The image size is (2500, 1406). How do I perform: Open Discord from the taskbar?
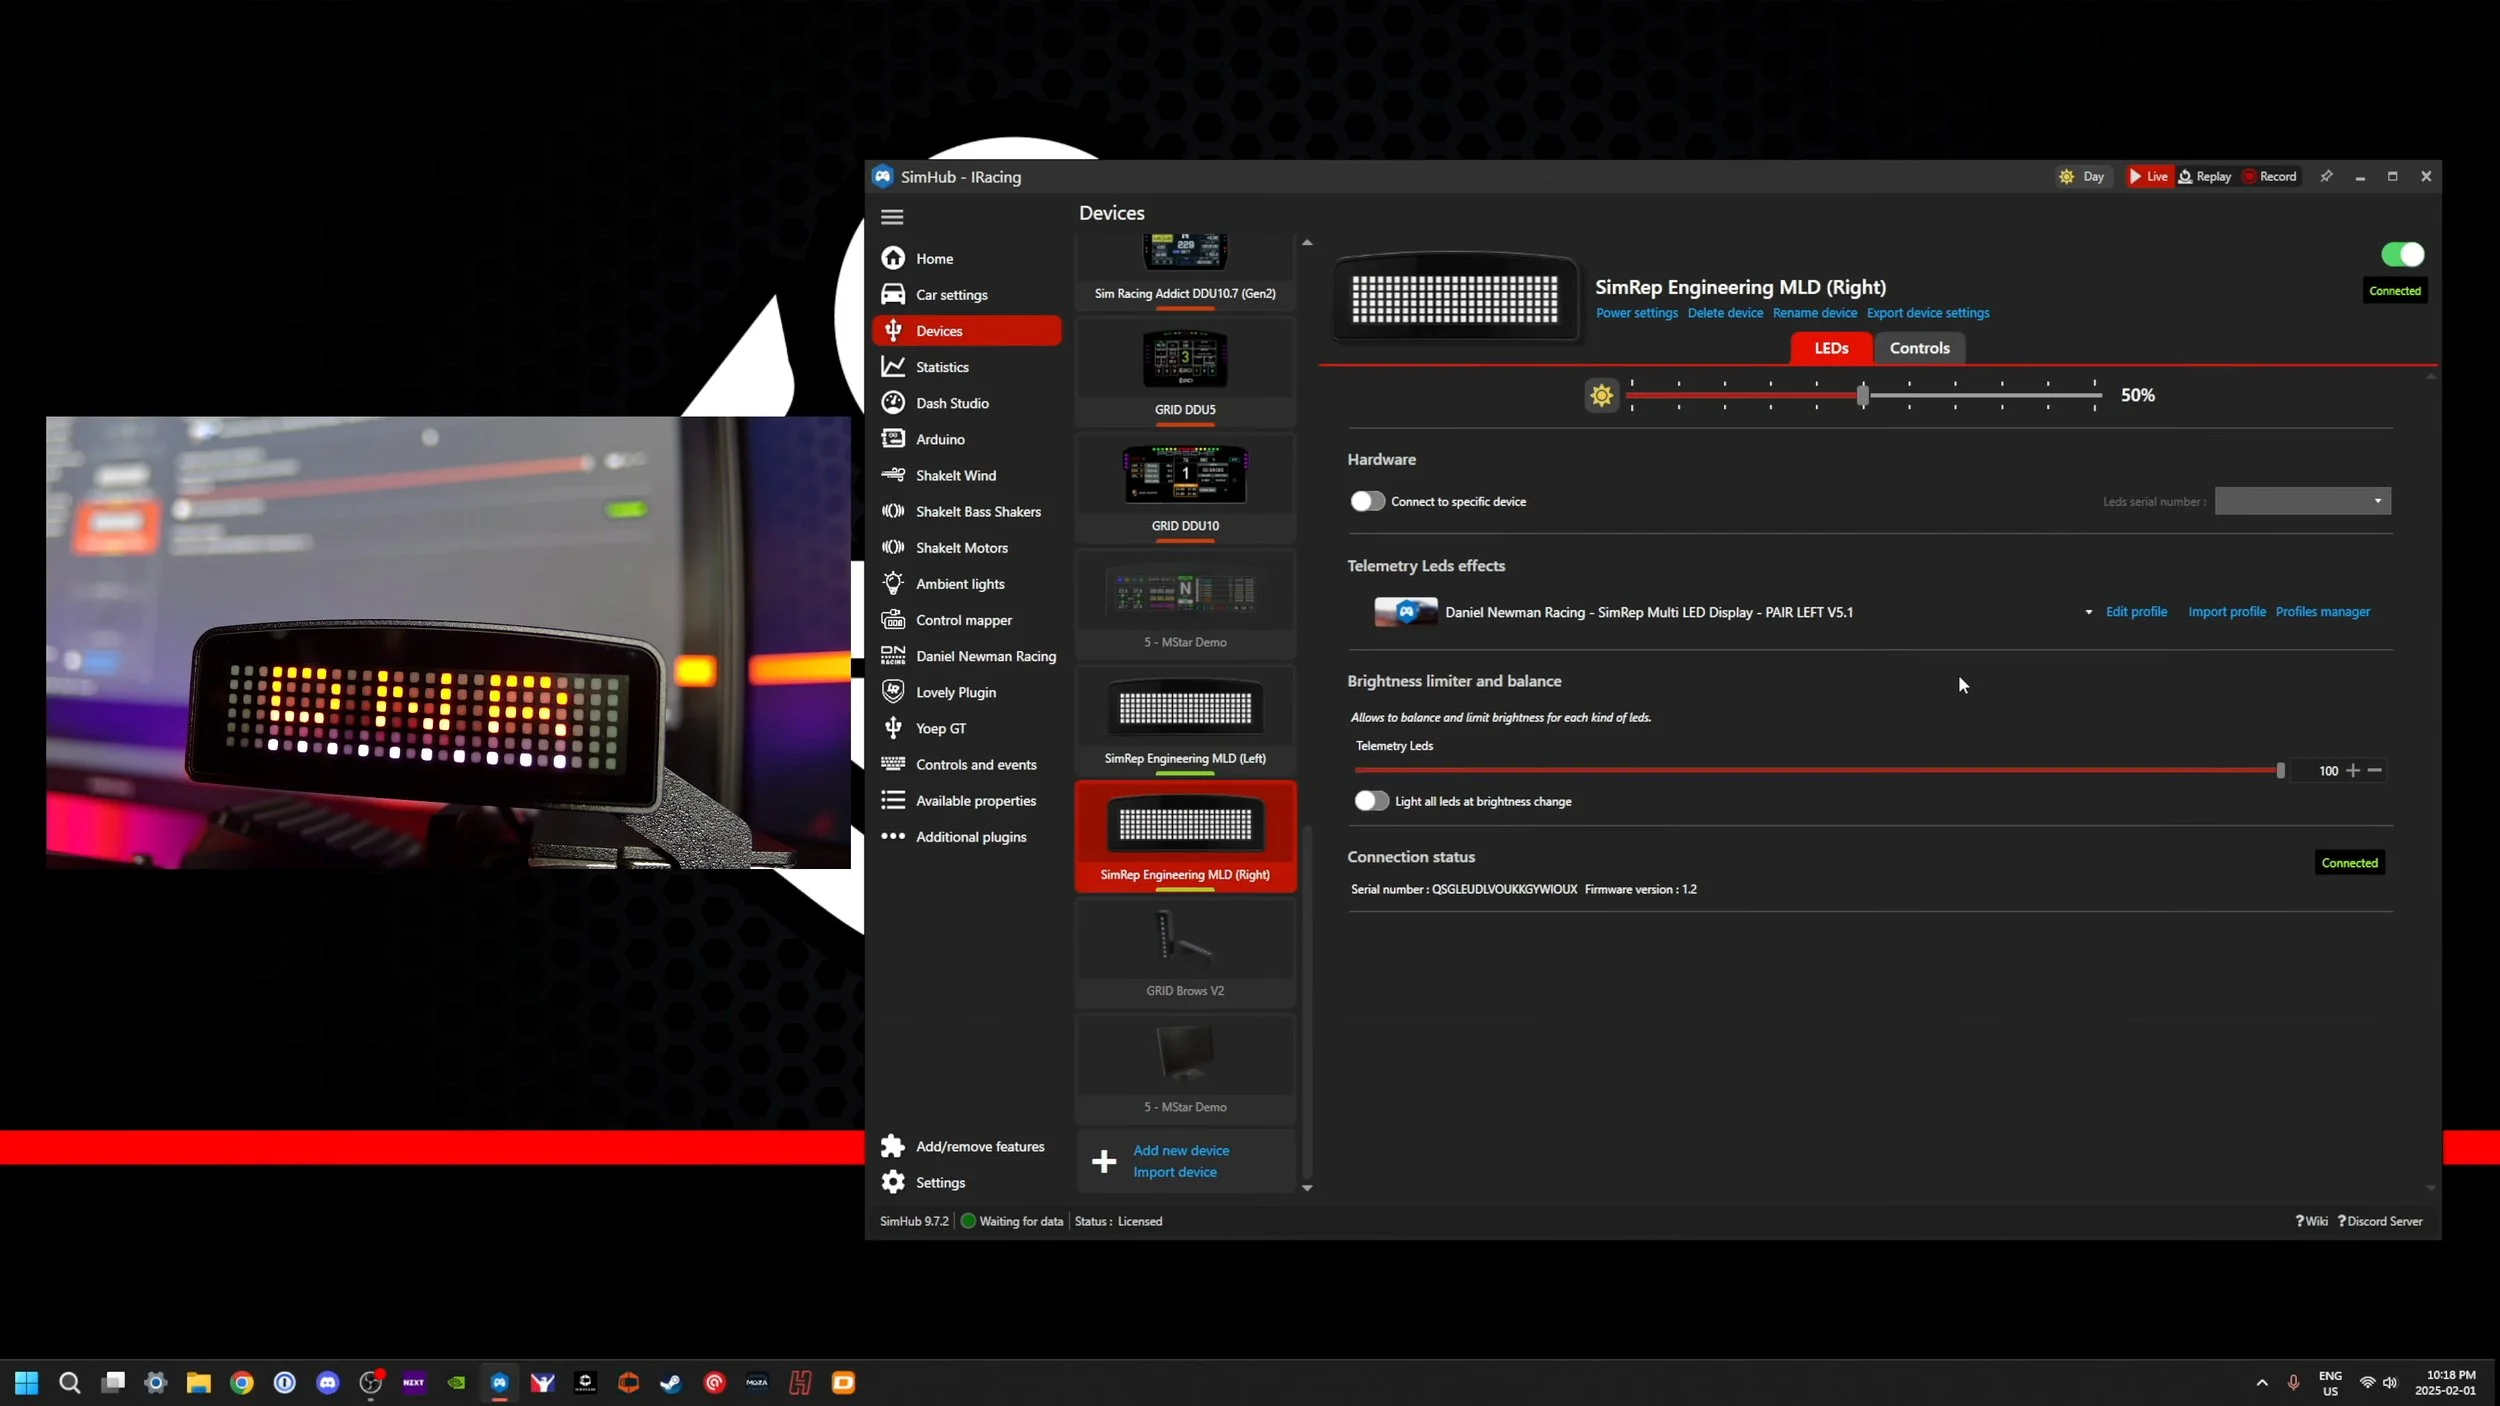click(328, 1383)
